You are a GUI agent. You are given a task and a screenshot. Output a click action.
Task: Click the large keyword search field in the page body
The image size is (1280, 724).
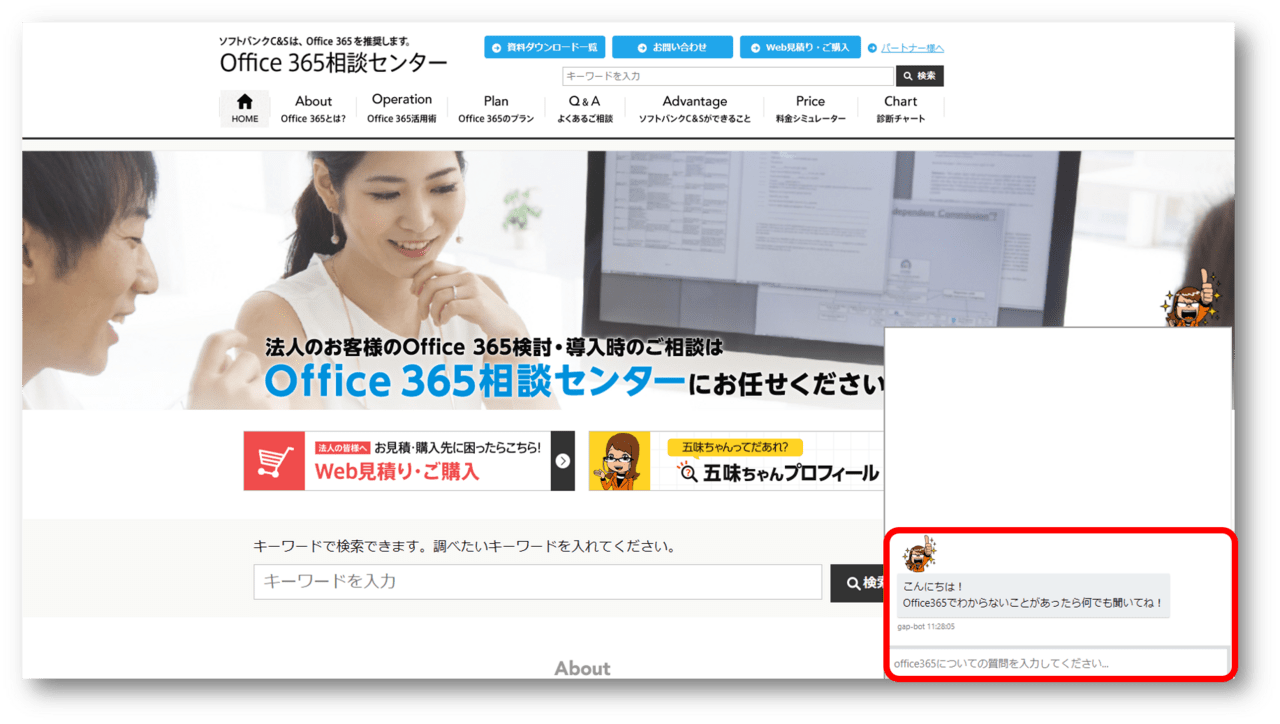537,582
